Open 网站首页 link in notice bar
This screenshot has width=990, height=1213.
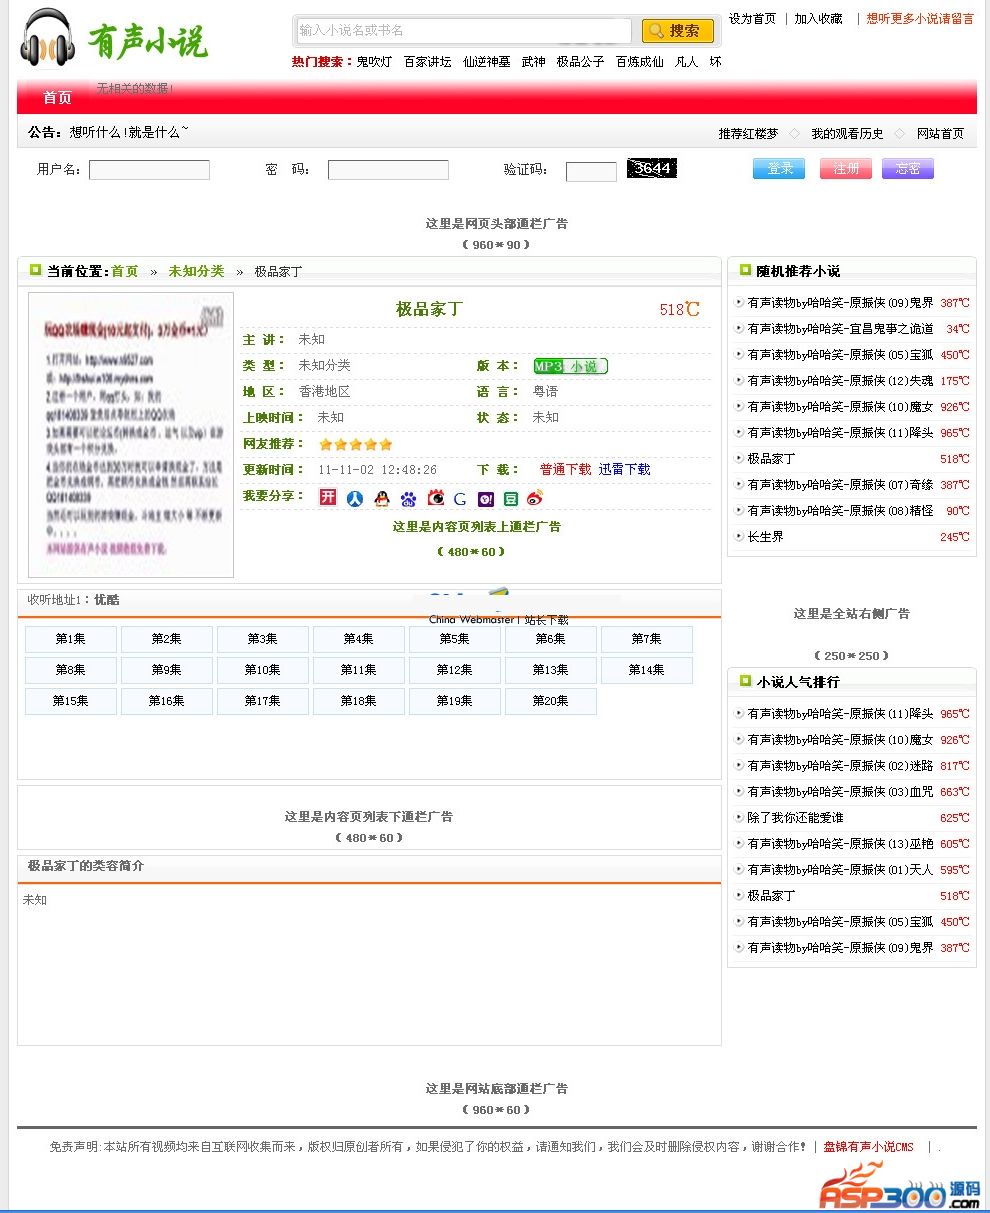(941, 133)
